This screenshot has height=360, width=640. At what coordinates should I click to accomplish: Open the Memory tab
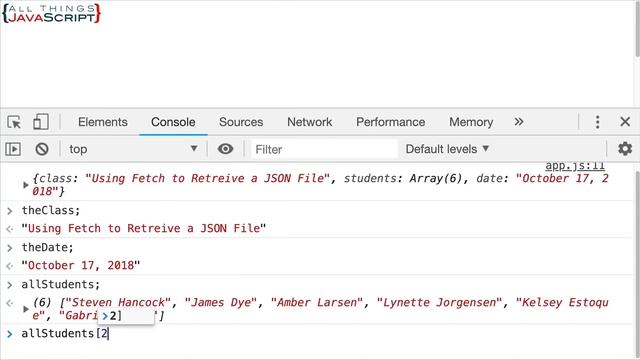471,122
